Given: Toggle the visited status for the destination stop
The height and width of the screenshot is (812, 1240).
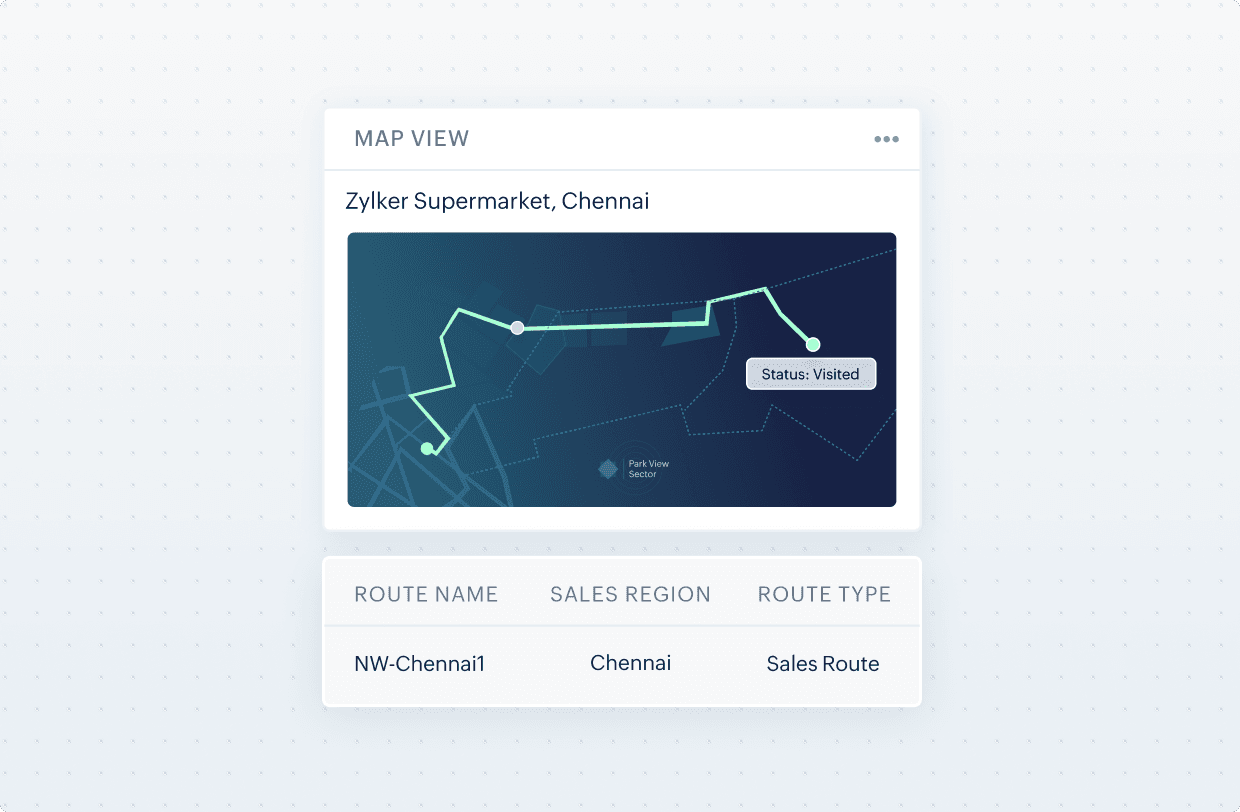Looking at the screenshot, I should tap(811, 373).
